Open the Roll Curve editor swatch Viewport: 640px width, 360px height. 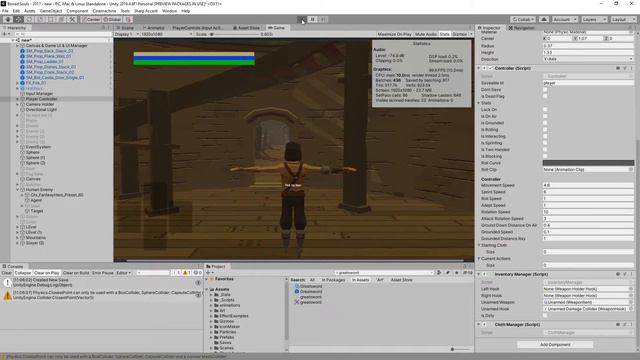(588, 163)
